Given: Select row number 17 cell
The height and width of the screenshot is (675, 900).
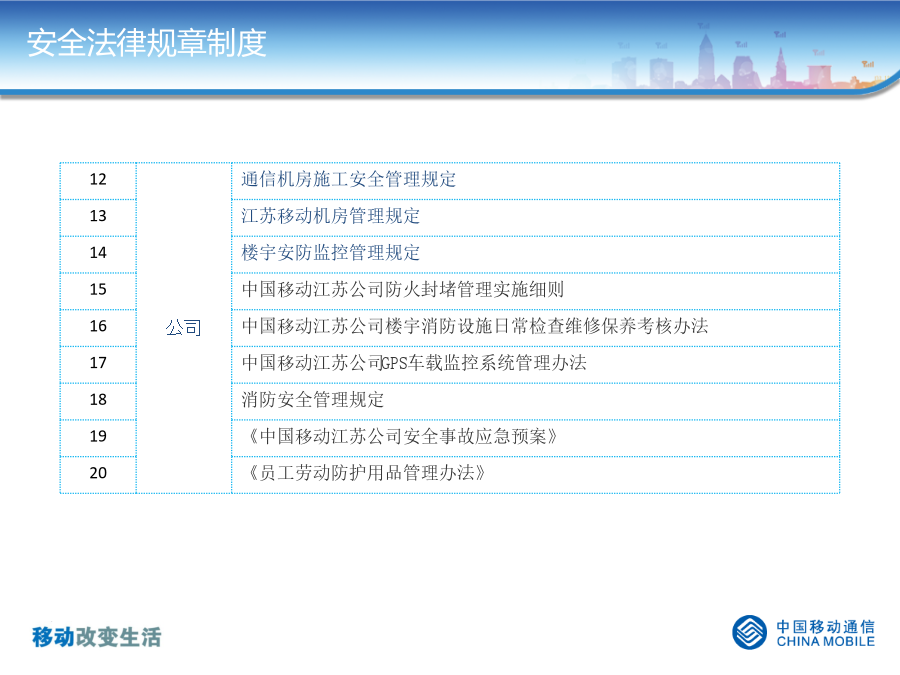Looking at the screenshot, I should tap(98, 364).
